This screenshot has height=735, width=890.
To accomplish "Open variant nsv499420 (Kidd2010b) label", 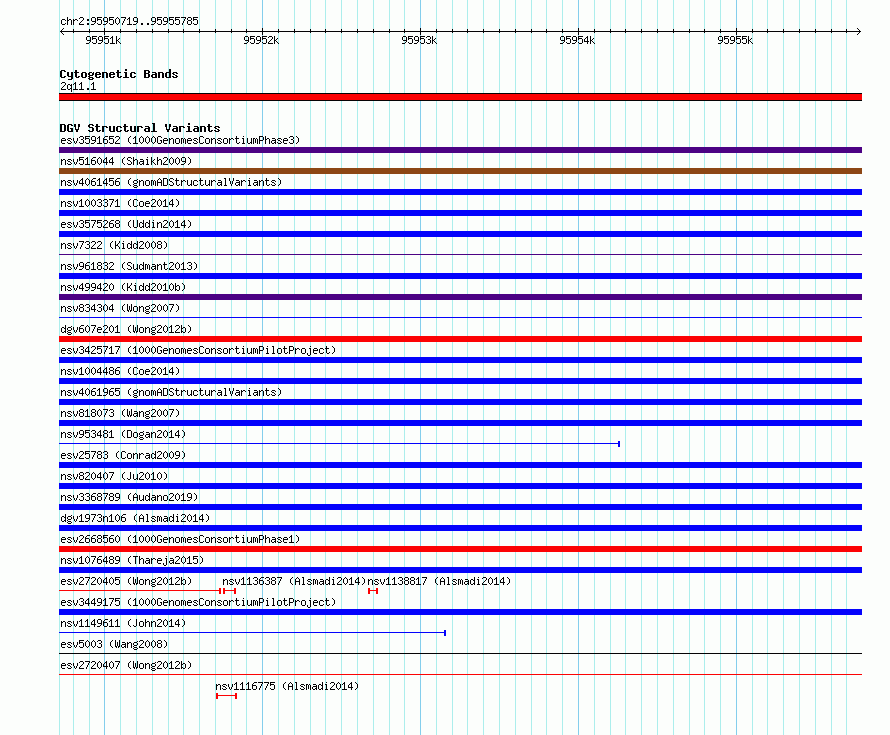I will [123, 287].
